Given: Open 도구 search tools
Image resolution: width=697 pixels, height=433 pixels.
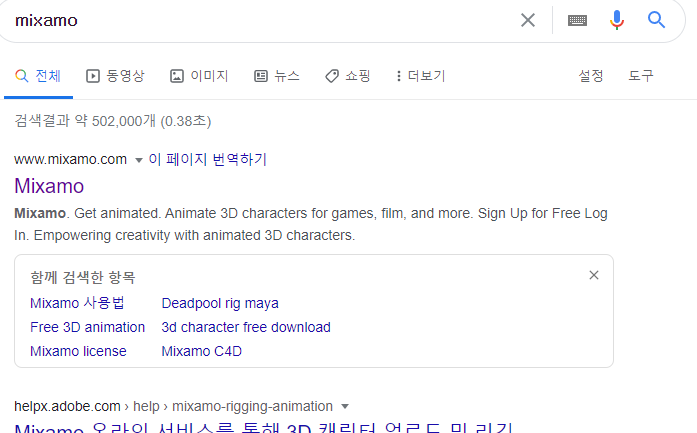Looking at the screenshot, I should click(x=641, y=76).
